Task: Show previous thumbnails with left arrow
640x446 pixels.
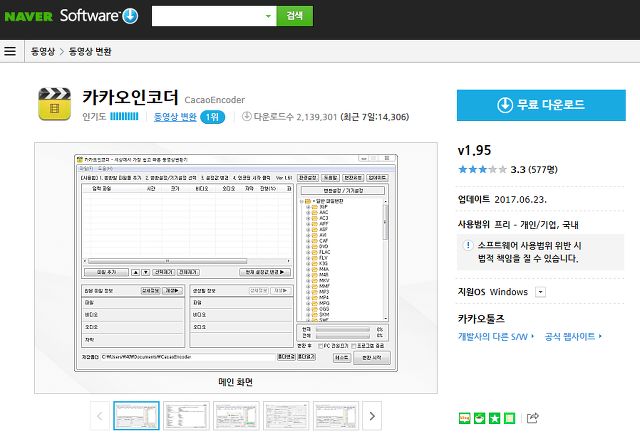Action: (x=100, y=416)
